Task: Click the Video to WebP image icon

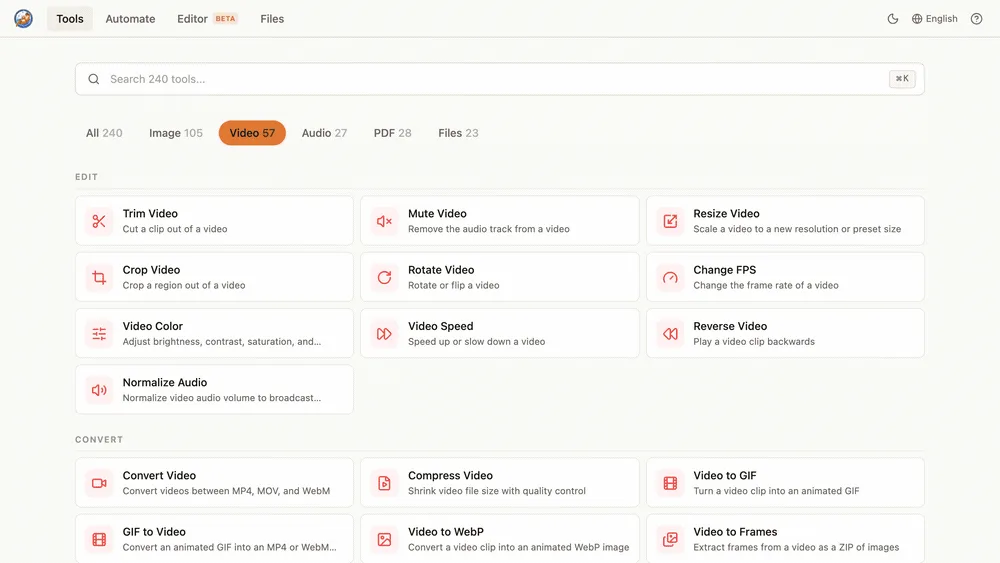Action: (x=384, y=539)
